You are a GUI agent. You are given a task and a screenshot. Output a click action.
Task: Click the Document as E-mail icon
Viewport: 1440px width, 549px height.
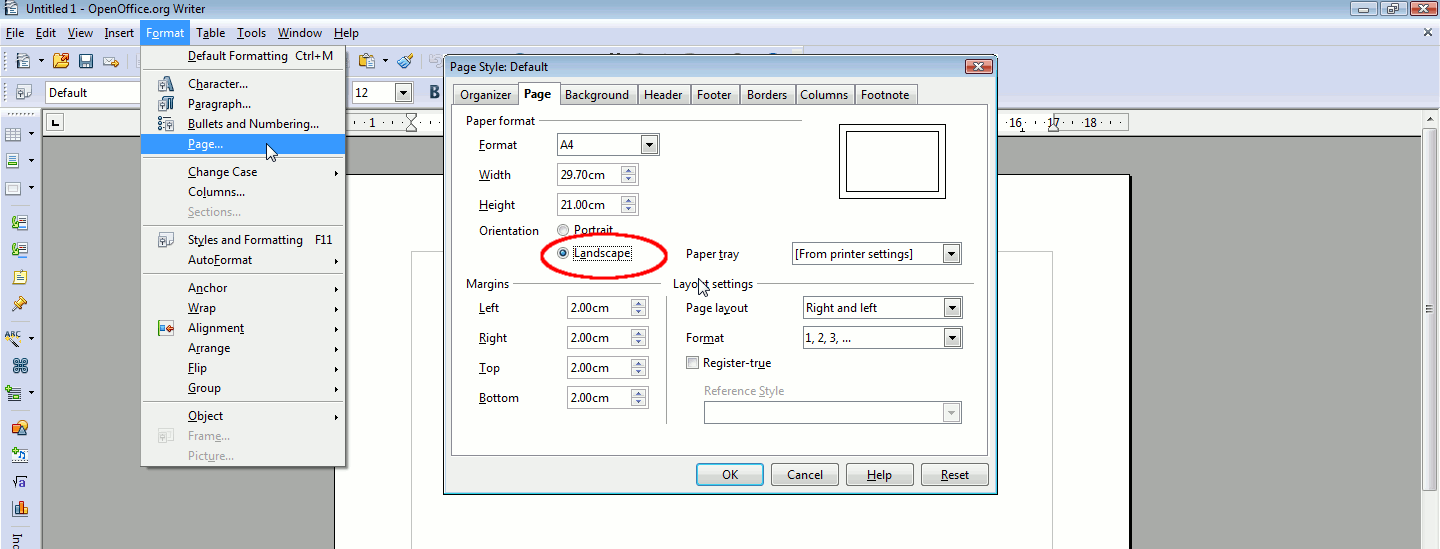tap(111, 61)
